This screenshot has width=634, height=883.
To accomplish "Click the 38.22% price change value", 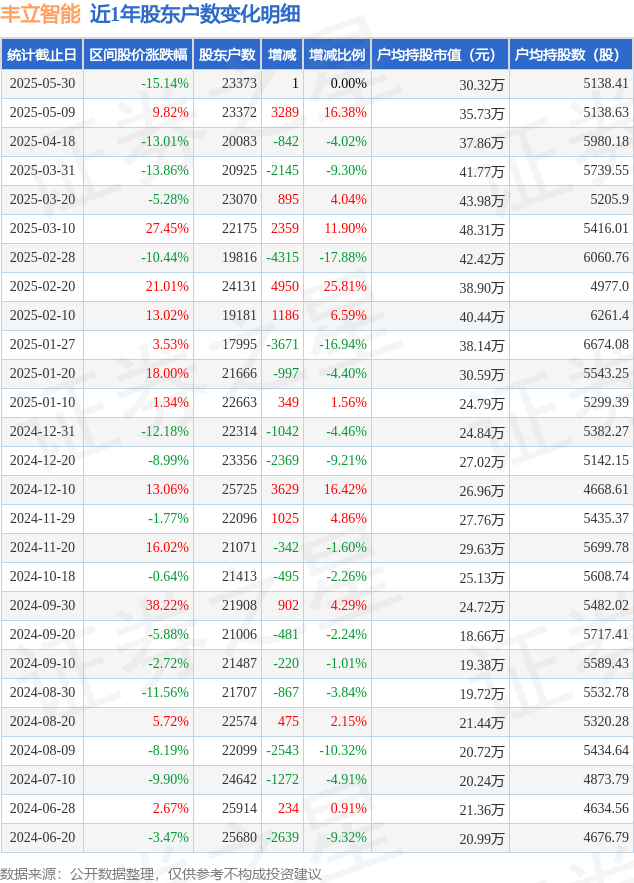I will point(167,605).
